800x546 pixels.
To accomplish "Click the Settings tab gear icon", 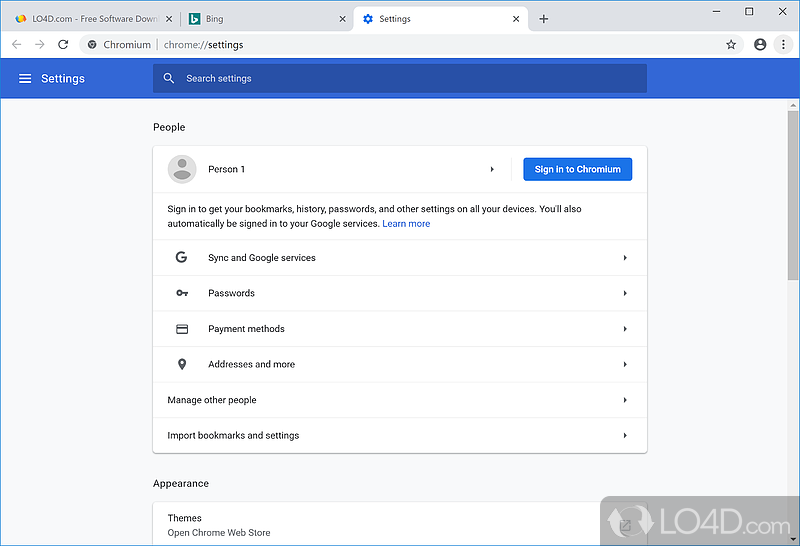I will tap(368, 19).
